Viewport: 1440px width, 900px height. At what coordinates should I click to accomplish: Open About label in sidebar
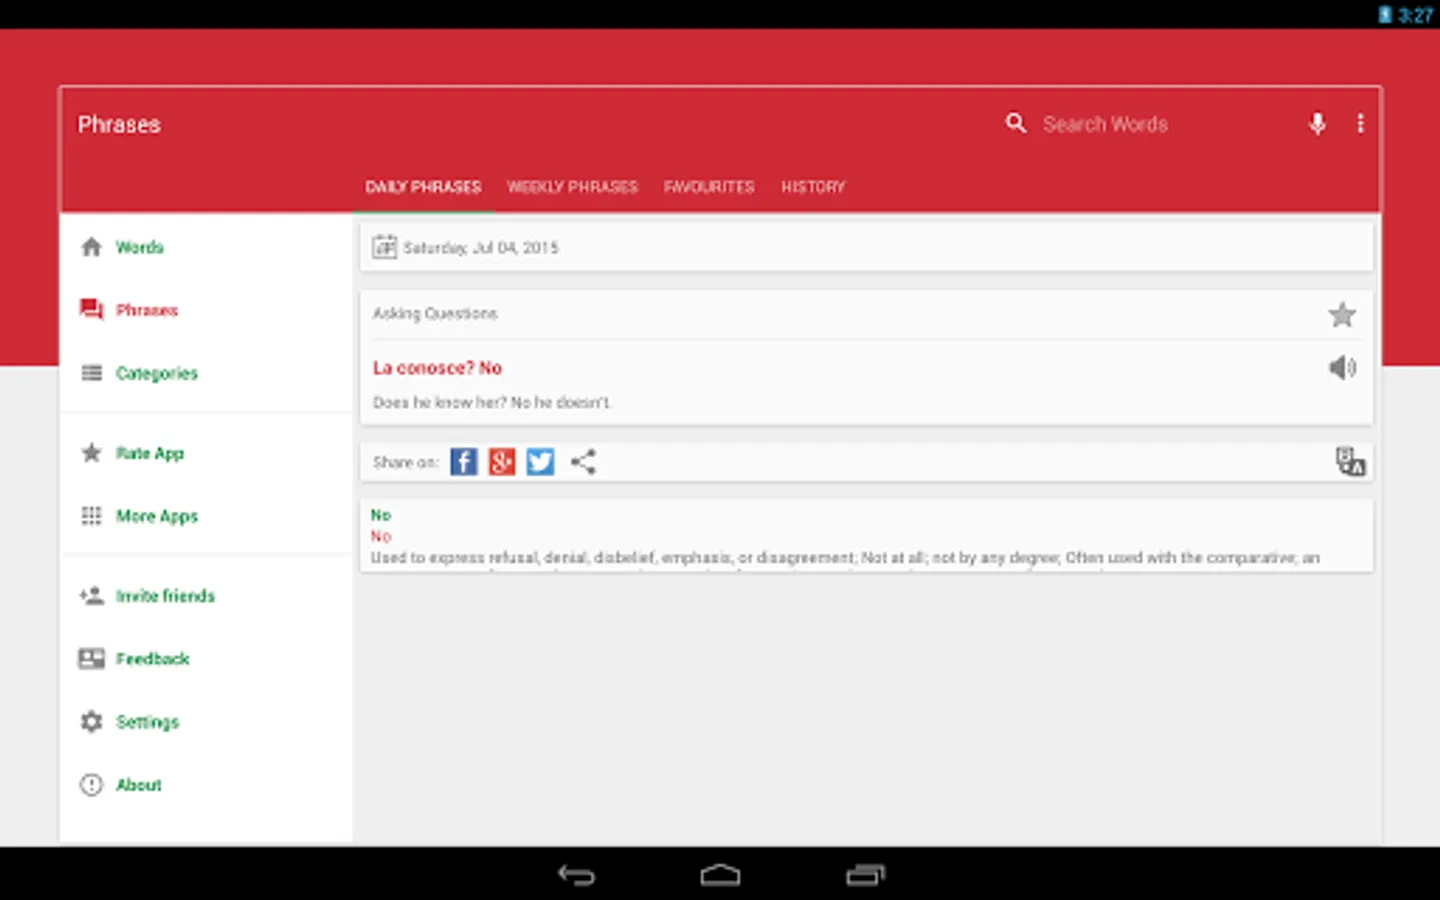[x=139, y=785]
